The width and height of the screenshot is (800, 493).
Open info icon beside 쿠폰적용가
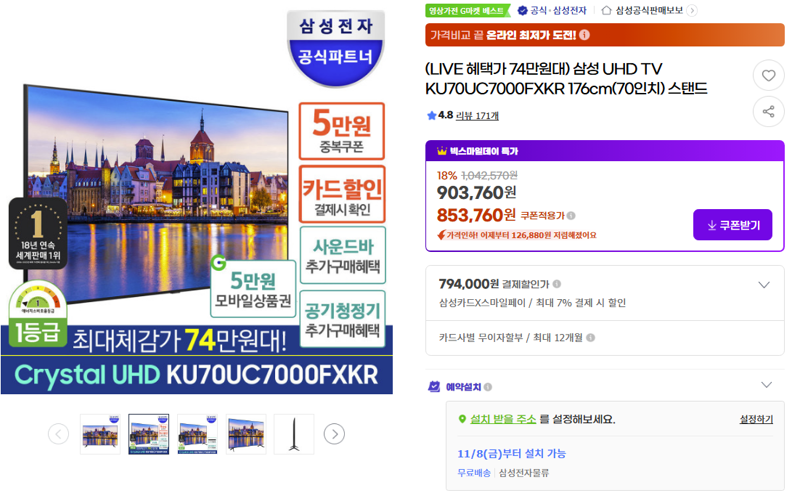coord(571,216)
